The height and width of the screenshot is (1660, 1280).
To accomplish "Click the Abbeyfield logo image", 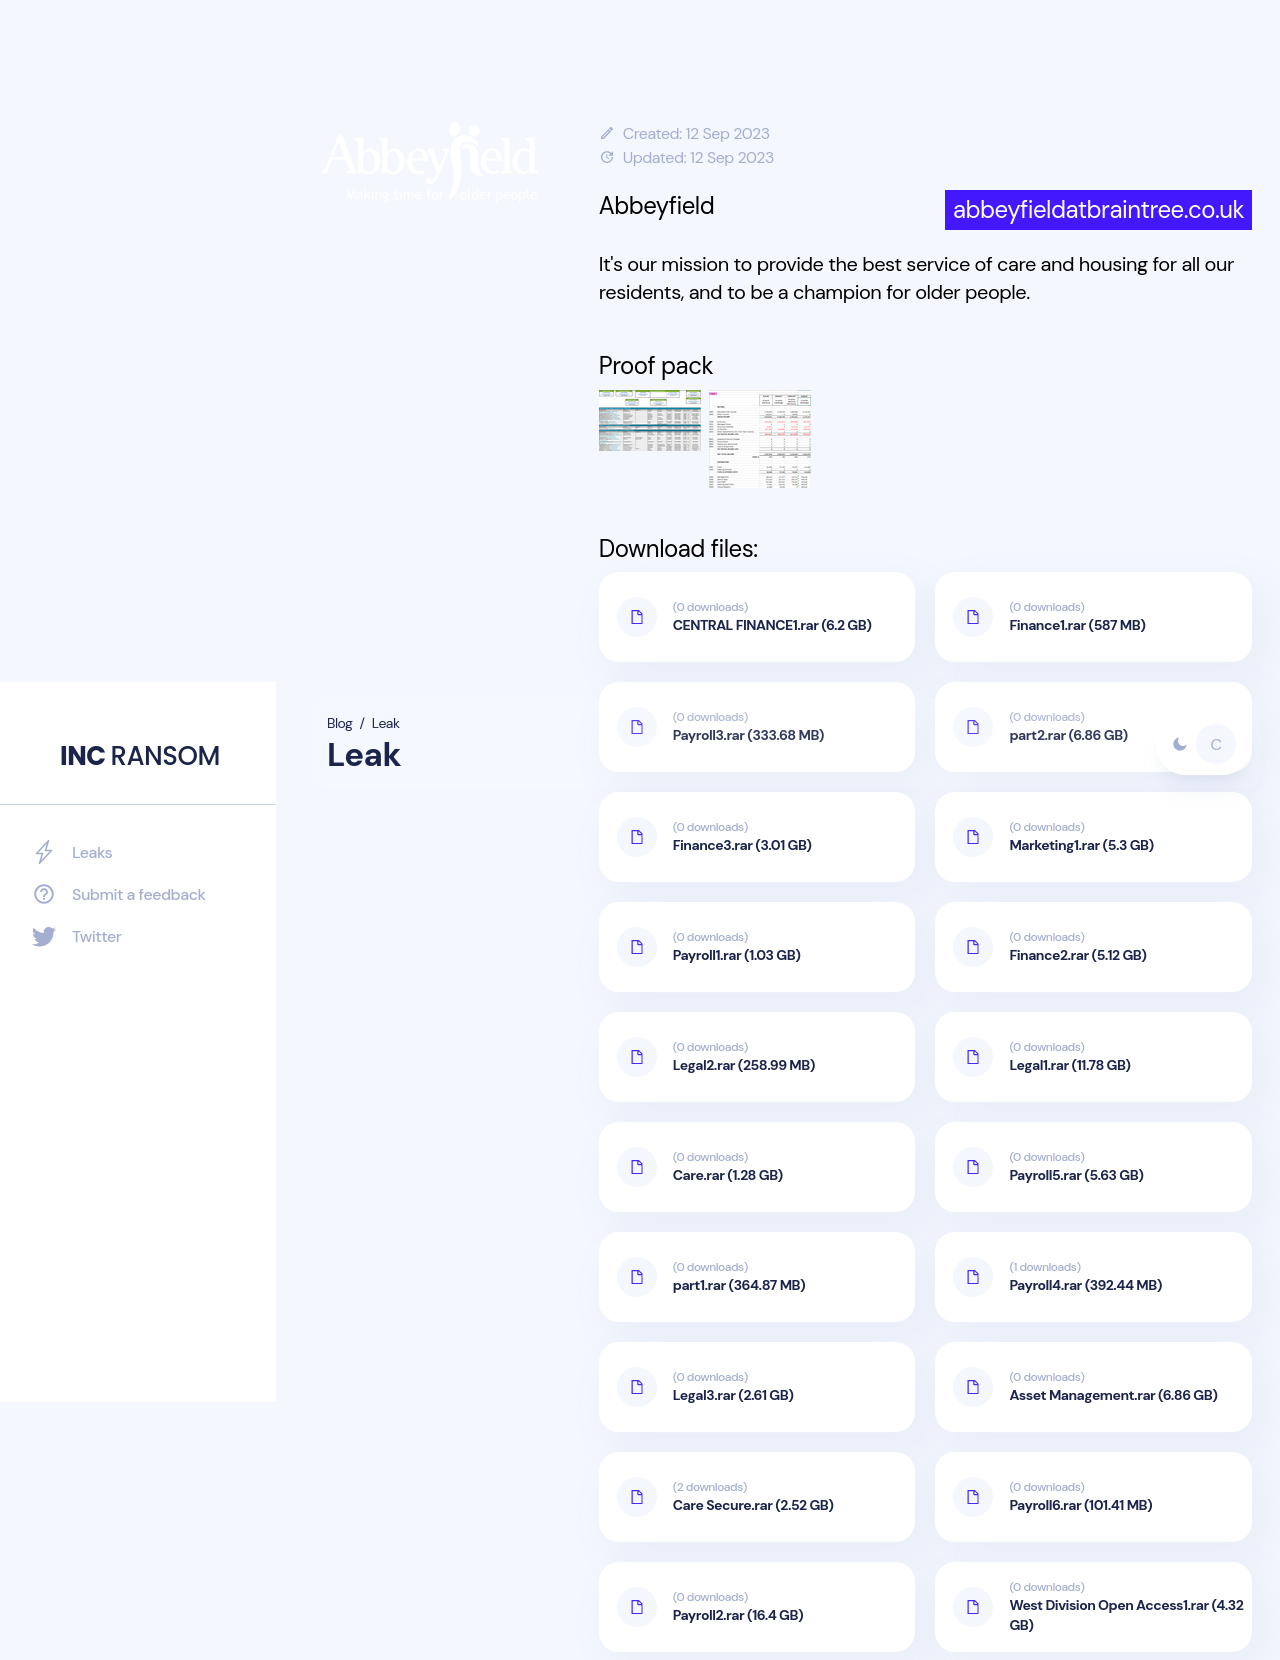I will [x=430, y=163].
